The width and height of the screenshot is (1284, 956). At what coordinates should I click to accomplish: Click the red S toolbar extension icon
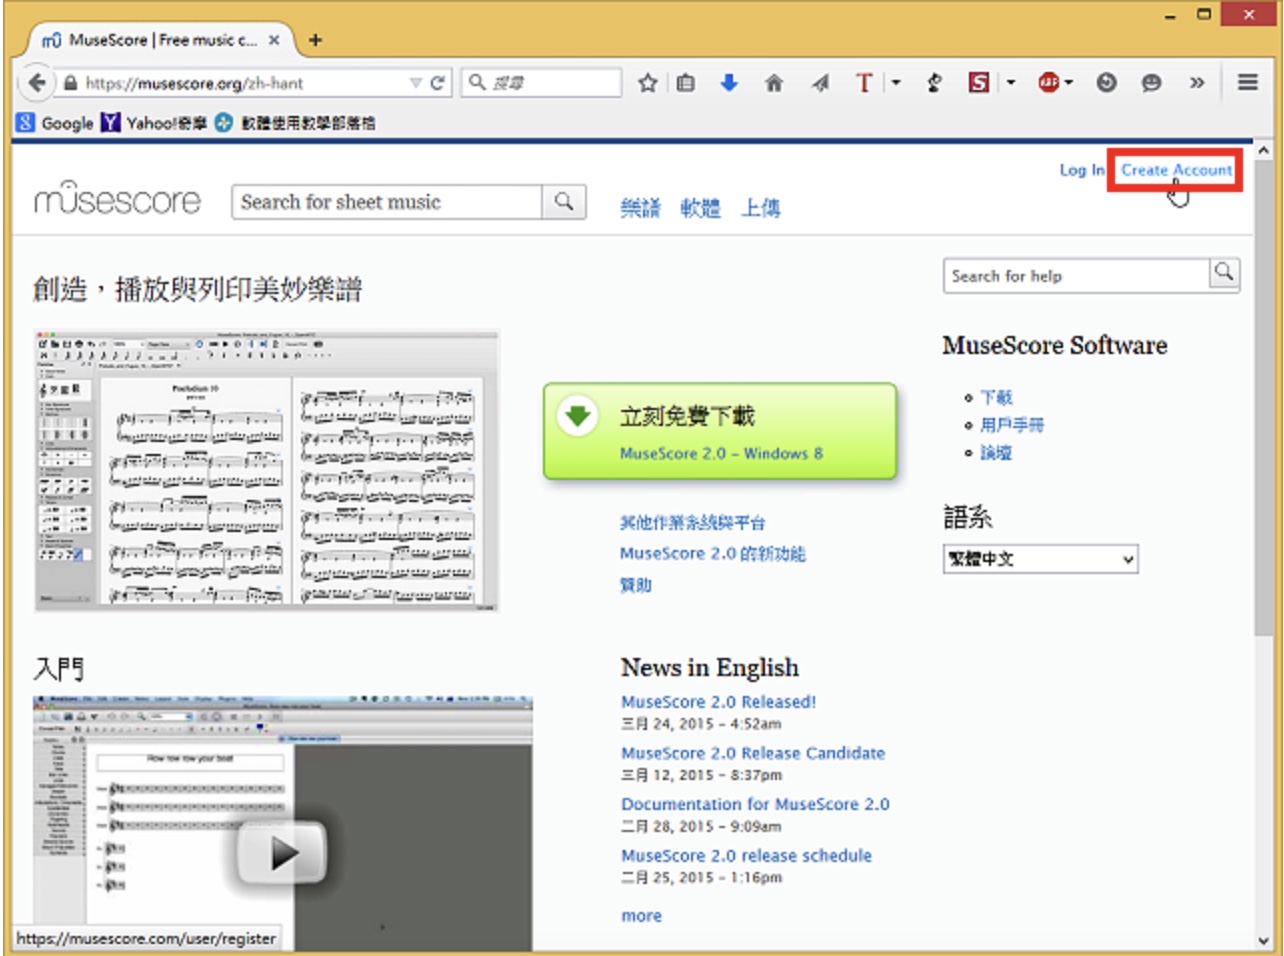point(979,83)
